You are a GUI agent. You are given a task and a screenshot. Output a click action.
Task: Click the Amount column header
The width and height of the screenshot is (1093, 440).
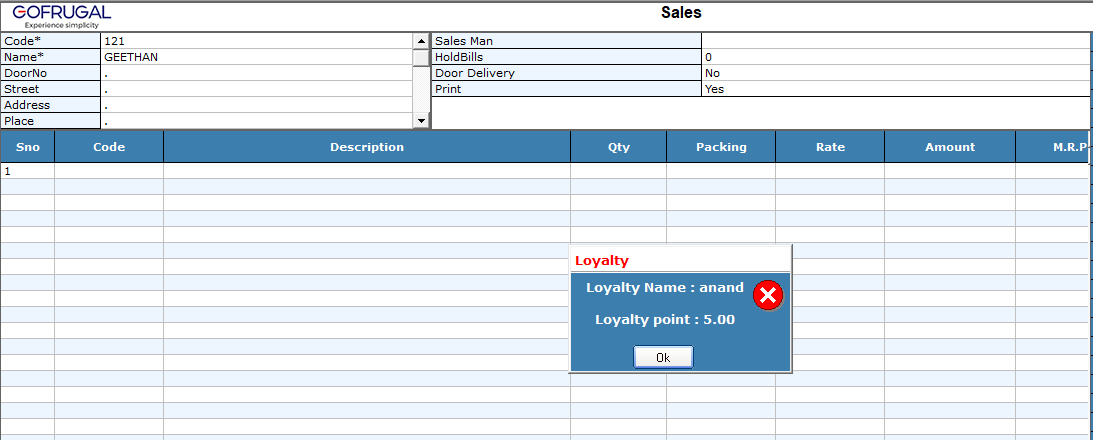[949, 147]
